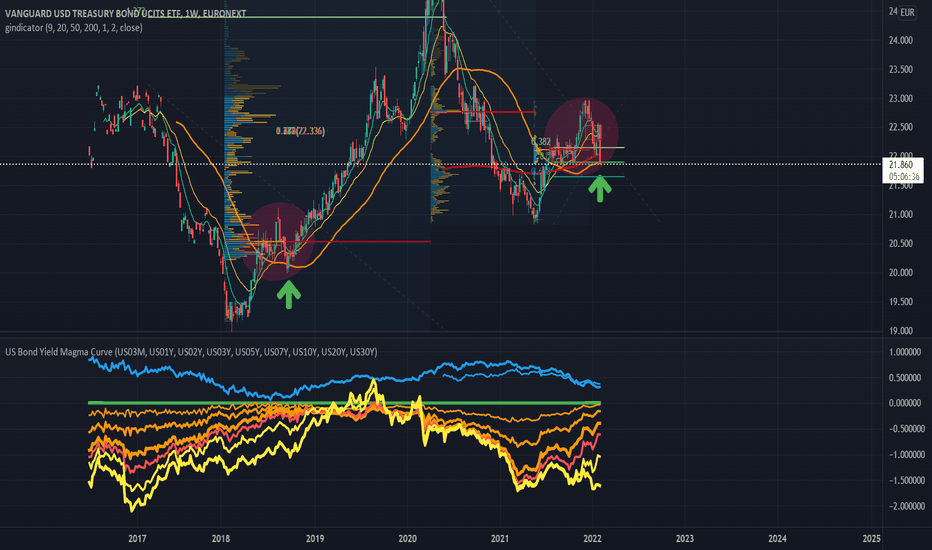Select the dotted current price line
Screen dimensions: 932x550
pos(441,164)
